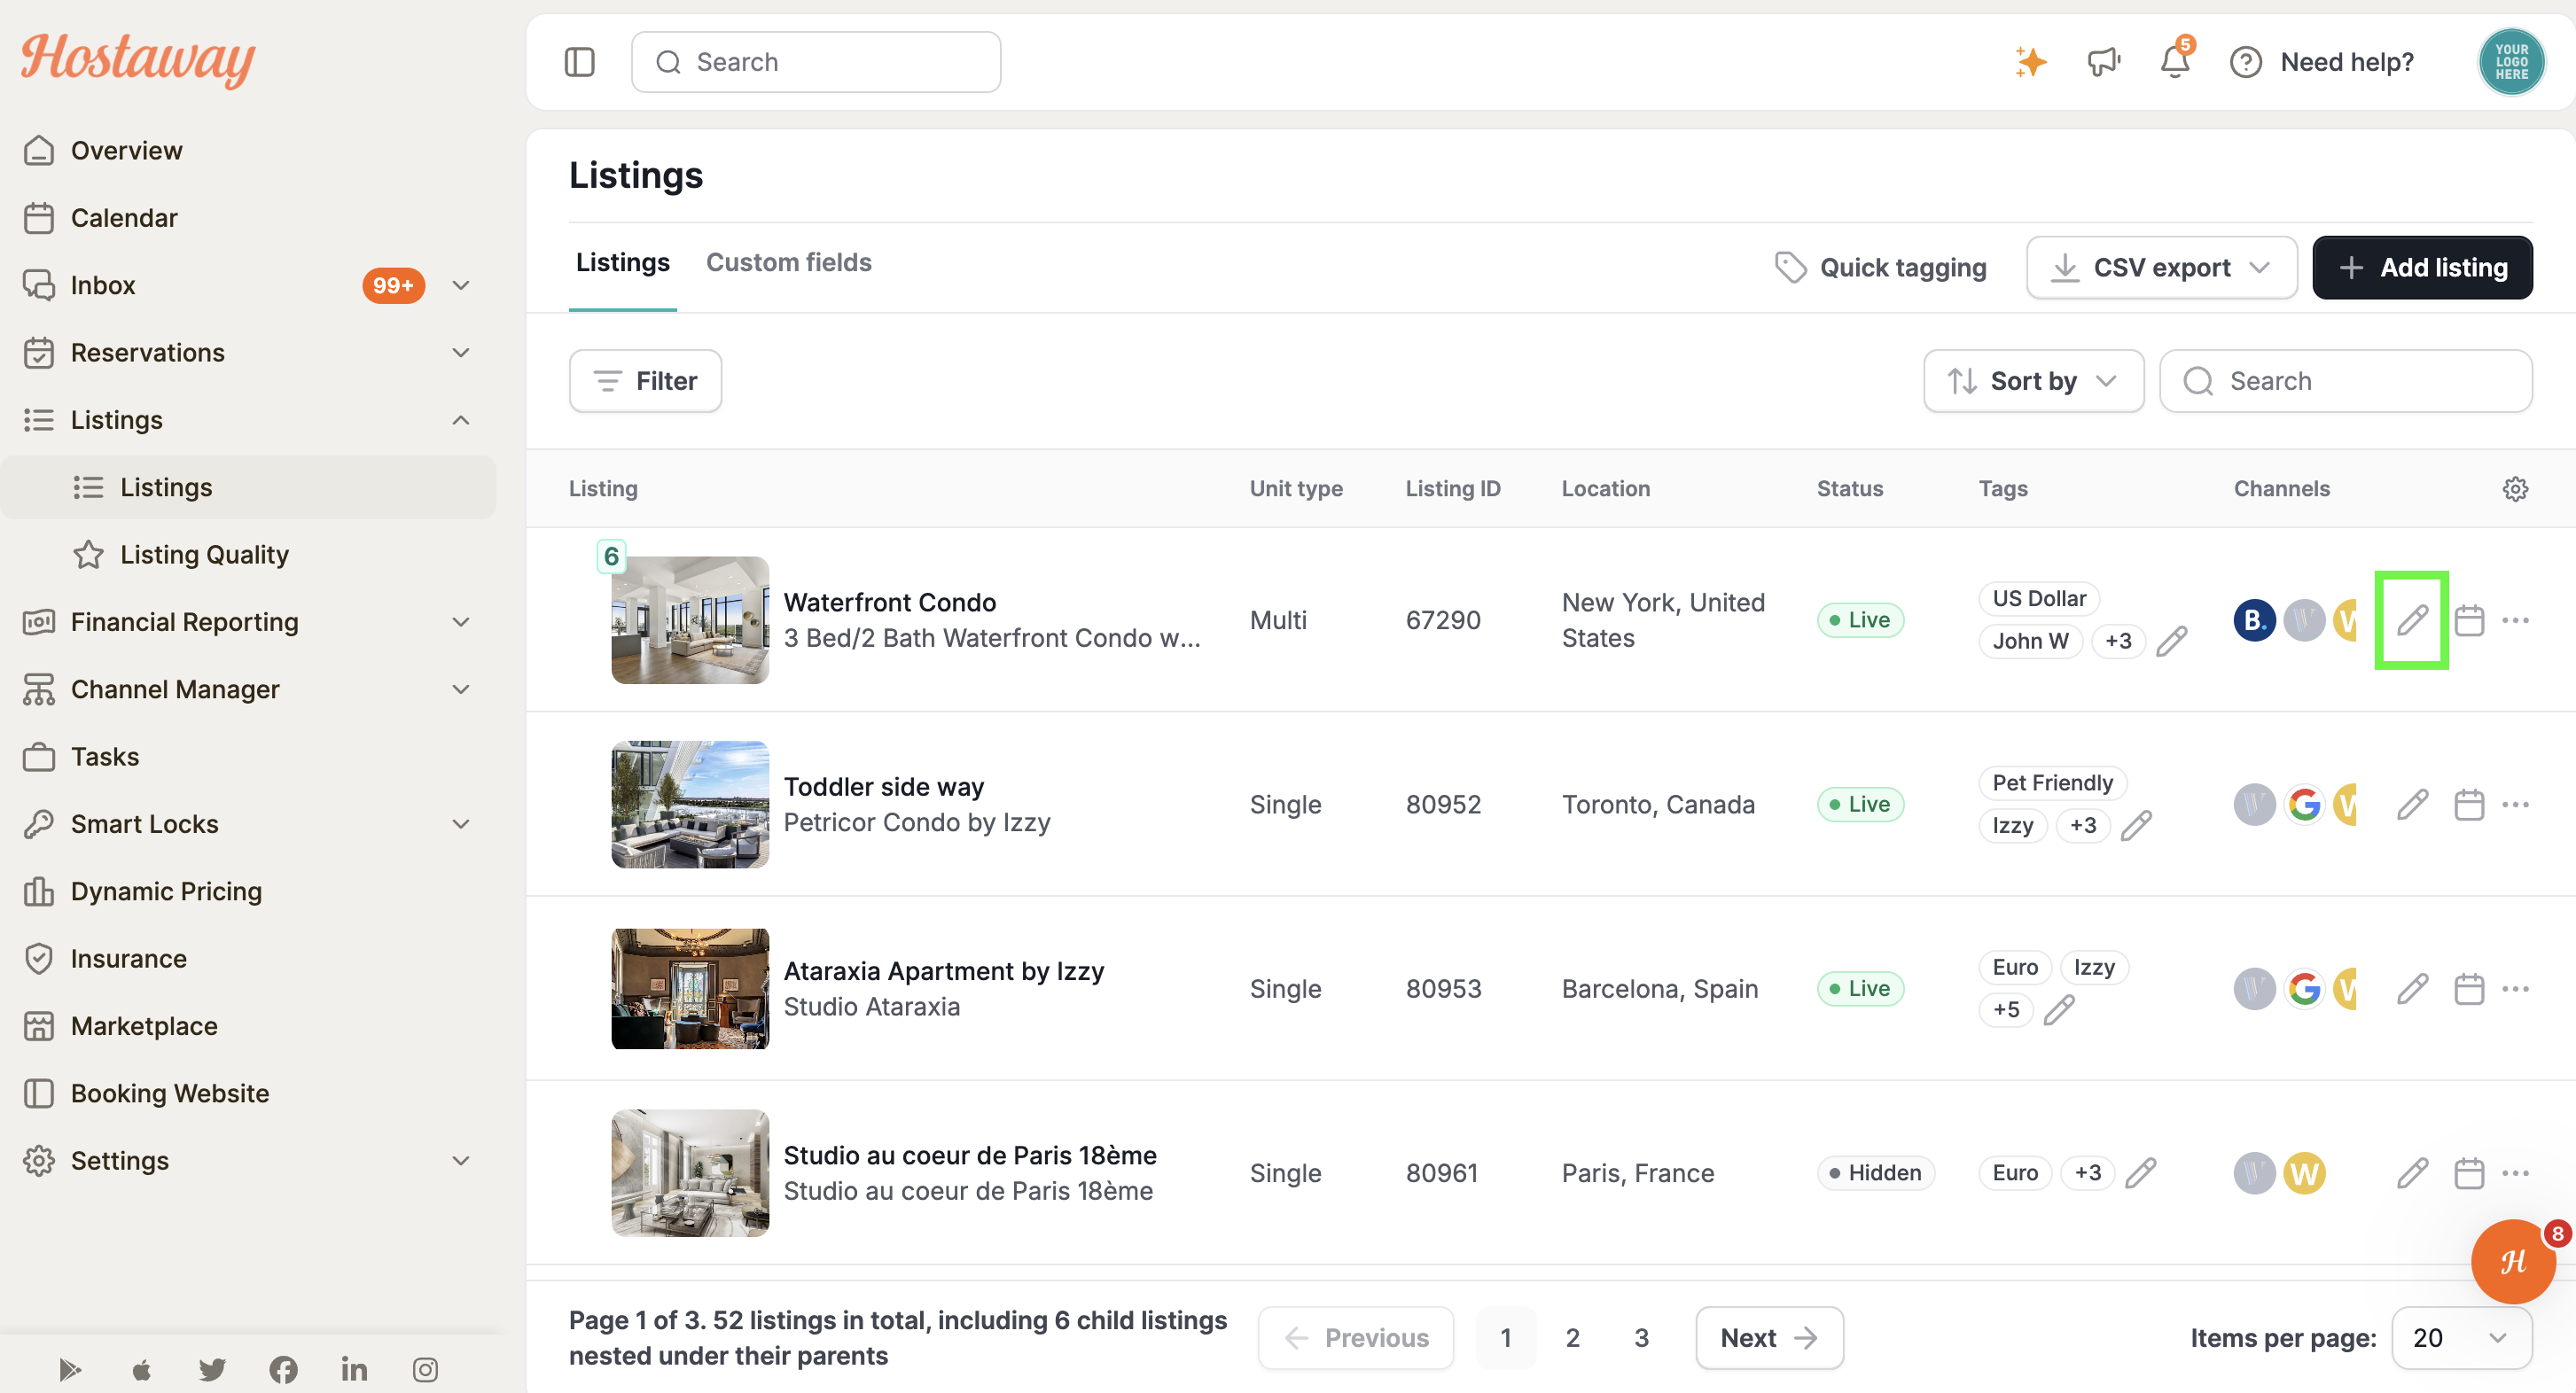Open the Google Play store icon
The height and width of the screenshot is (1393, 2576).
tap(70, 1369)
